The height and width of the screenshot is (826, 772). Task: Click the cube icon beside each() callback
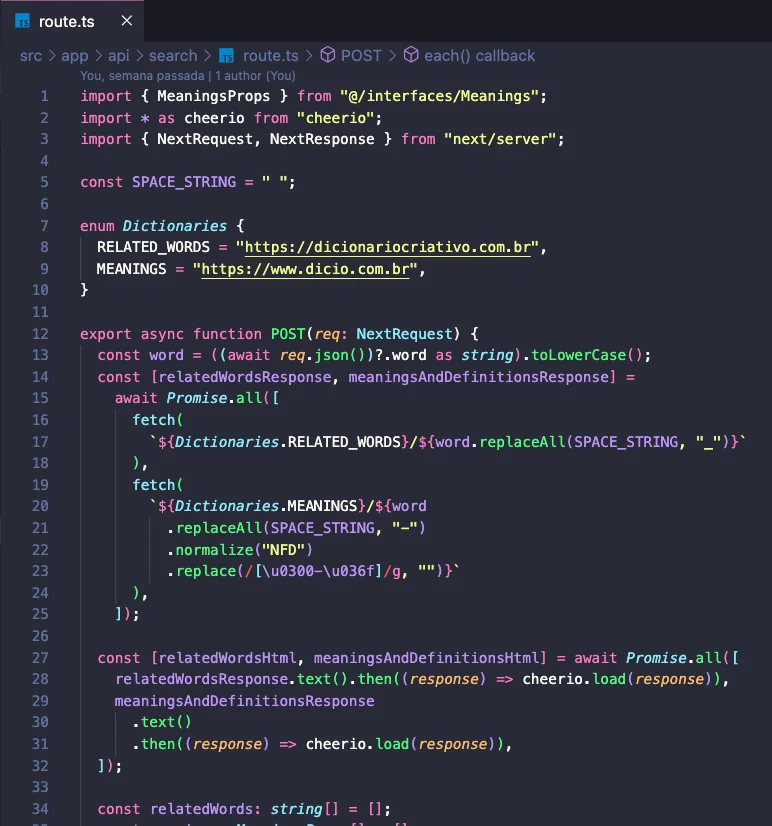coord(411,55)
